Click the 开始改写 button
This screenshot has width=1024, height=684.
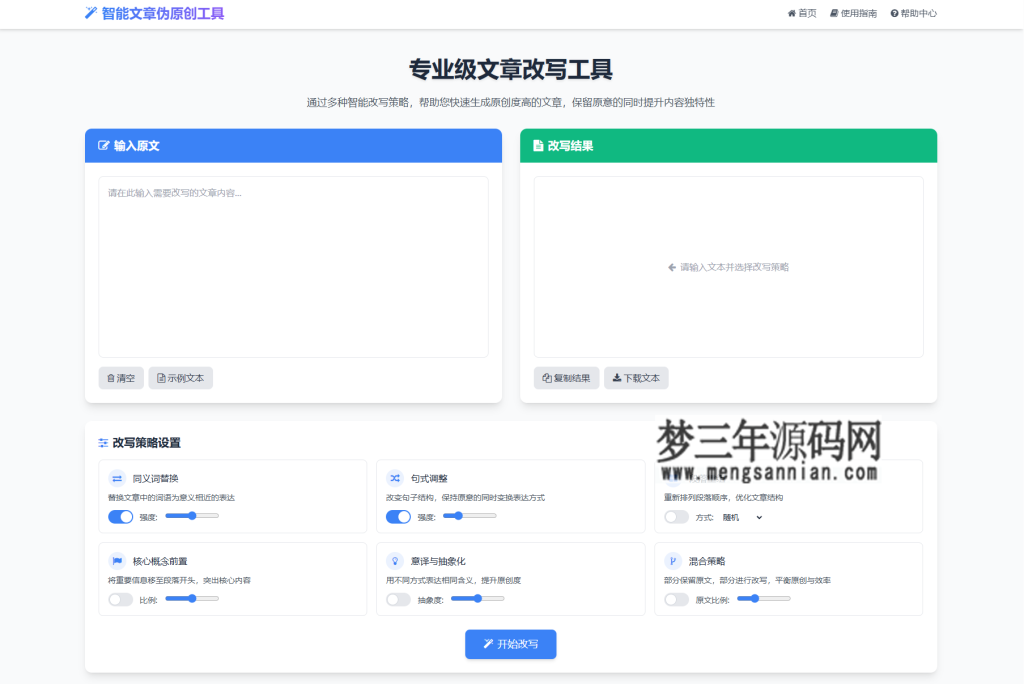tap(510, 644)
